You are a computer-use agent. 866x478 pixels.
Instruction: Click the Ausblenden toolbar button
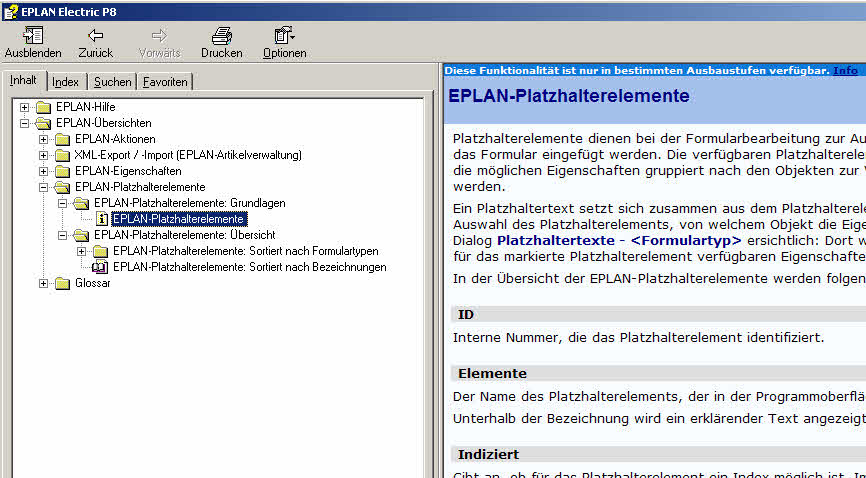coord(33,43)
